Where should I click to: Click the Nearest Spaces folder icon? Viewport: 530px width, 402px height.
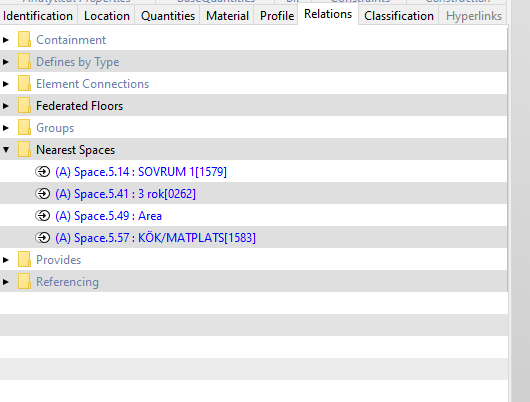[24, 149]
